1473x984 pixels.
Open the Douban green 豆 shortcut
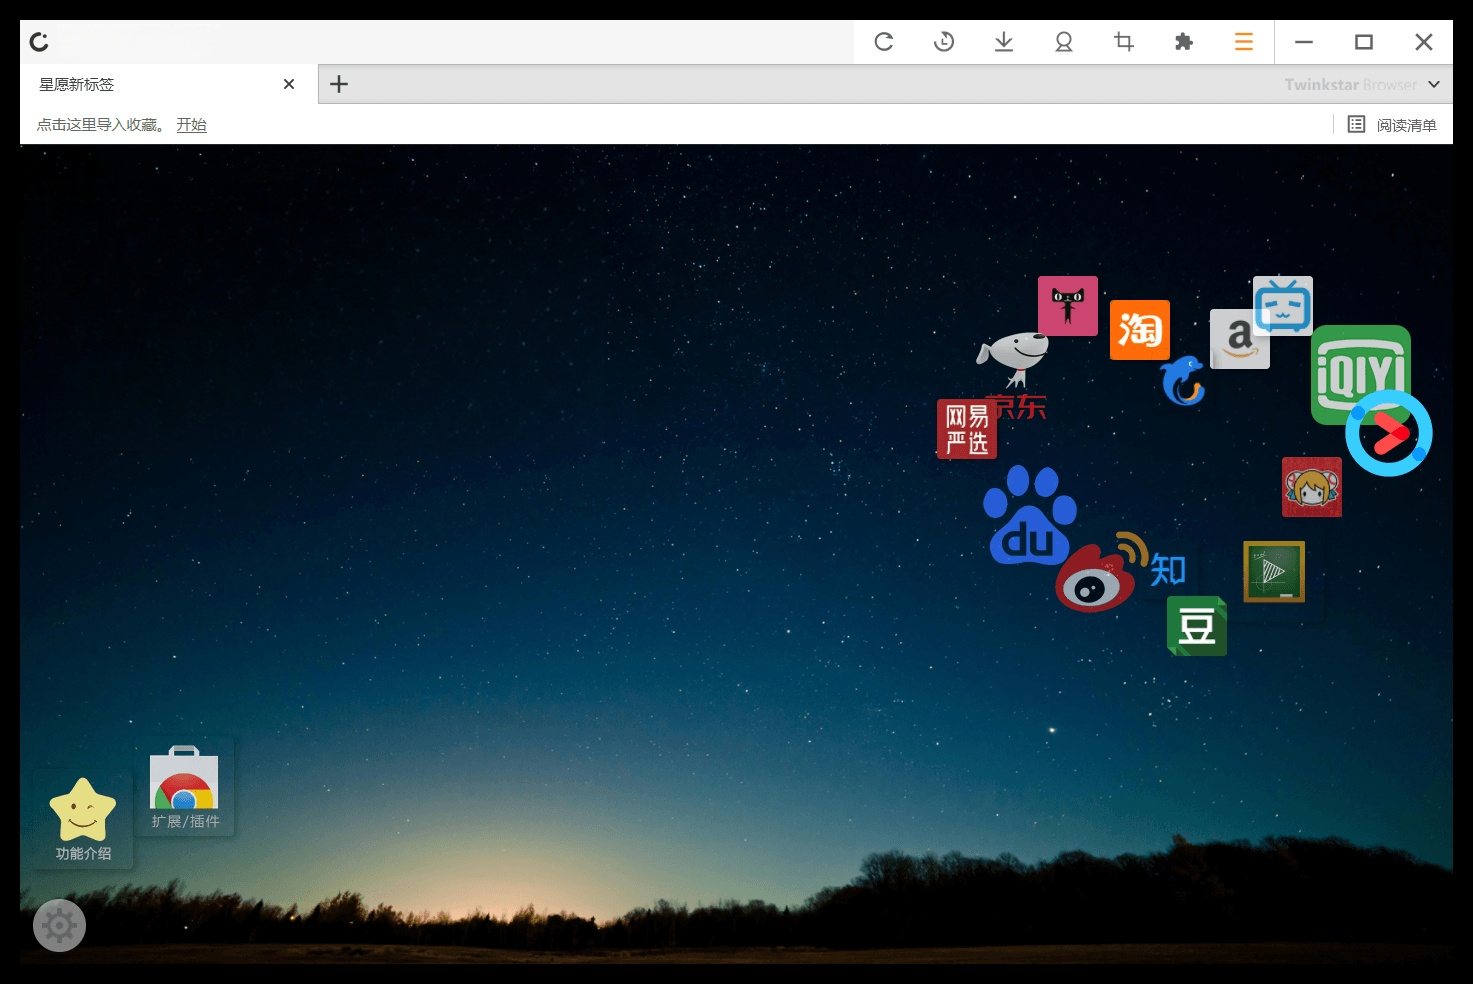pos(1197,626)
